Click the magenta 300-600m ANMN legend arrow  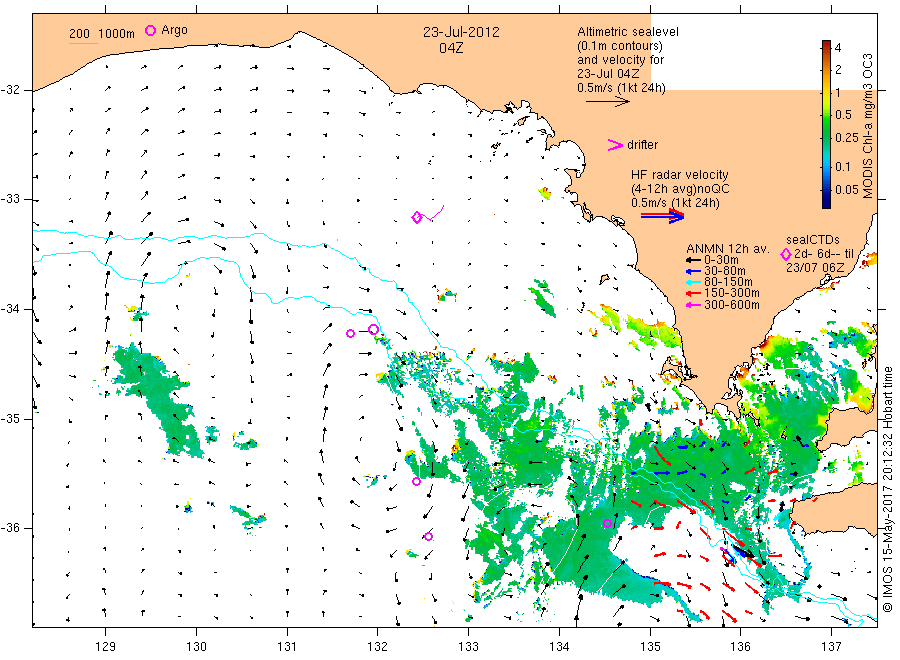(x=693, y=305)
